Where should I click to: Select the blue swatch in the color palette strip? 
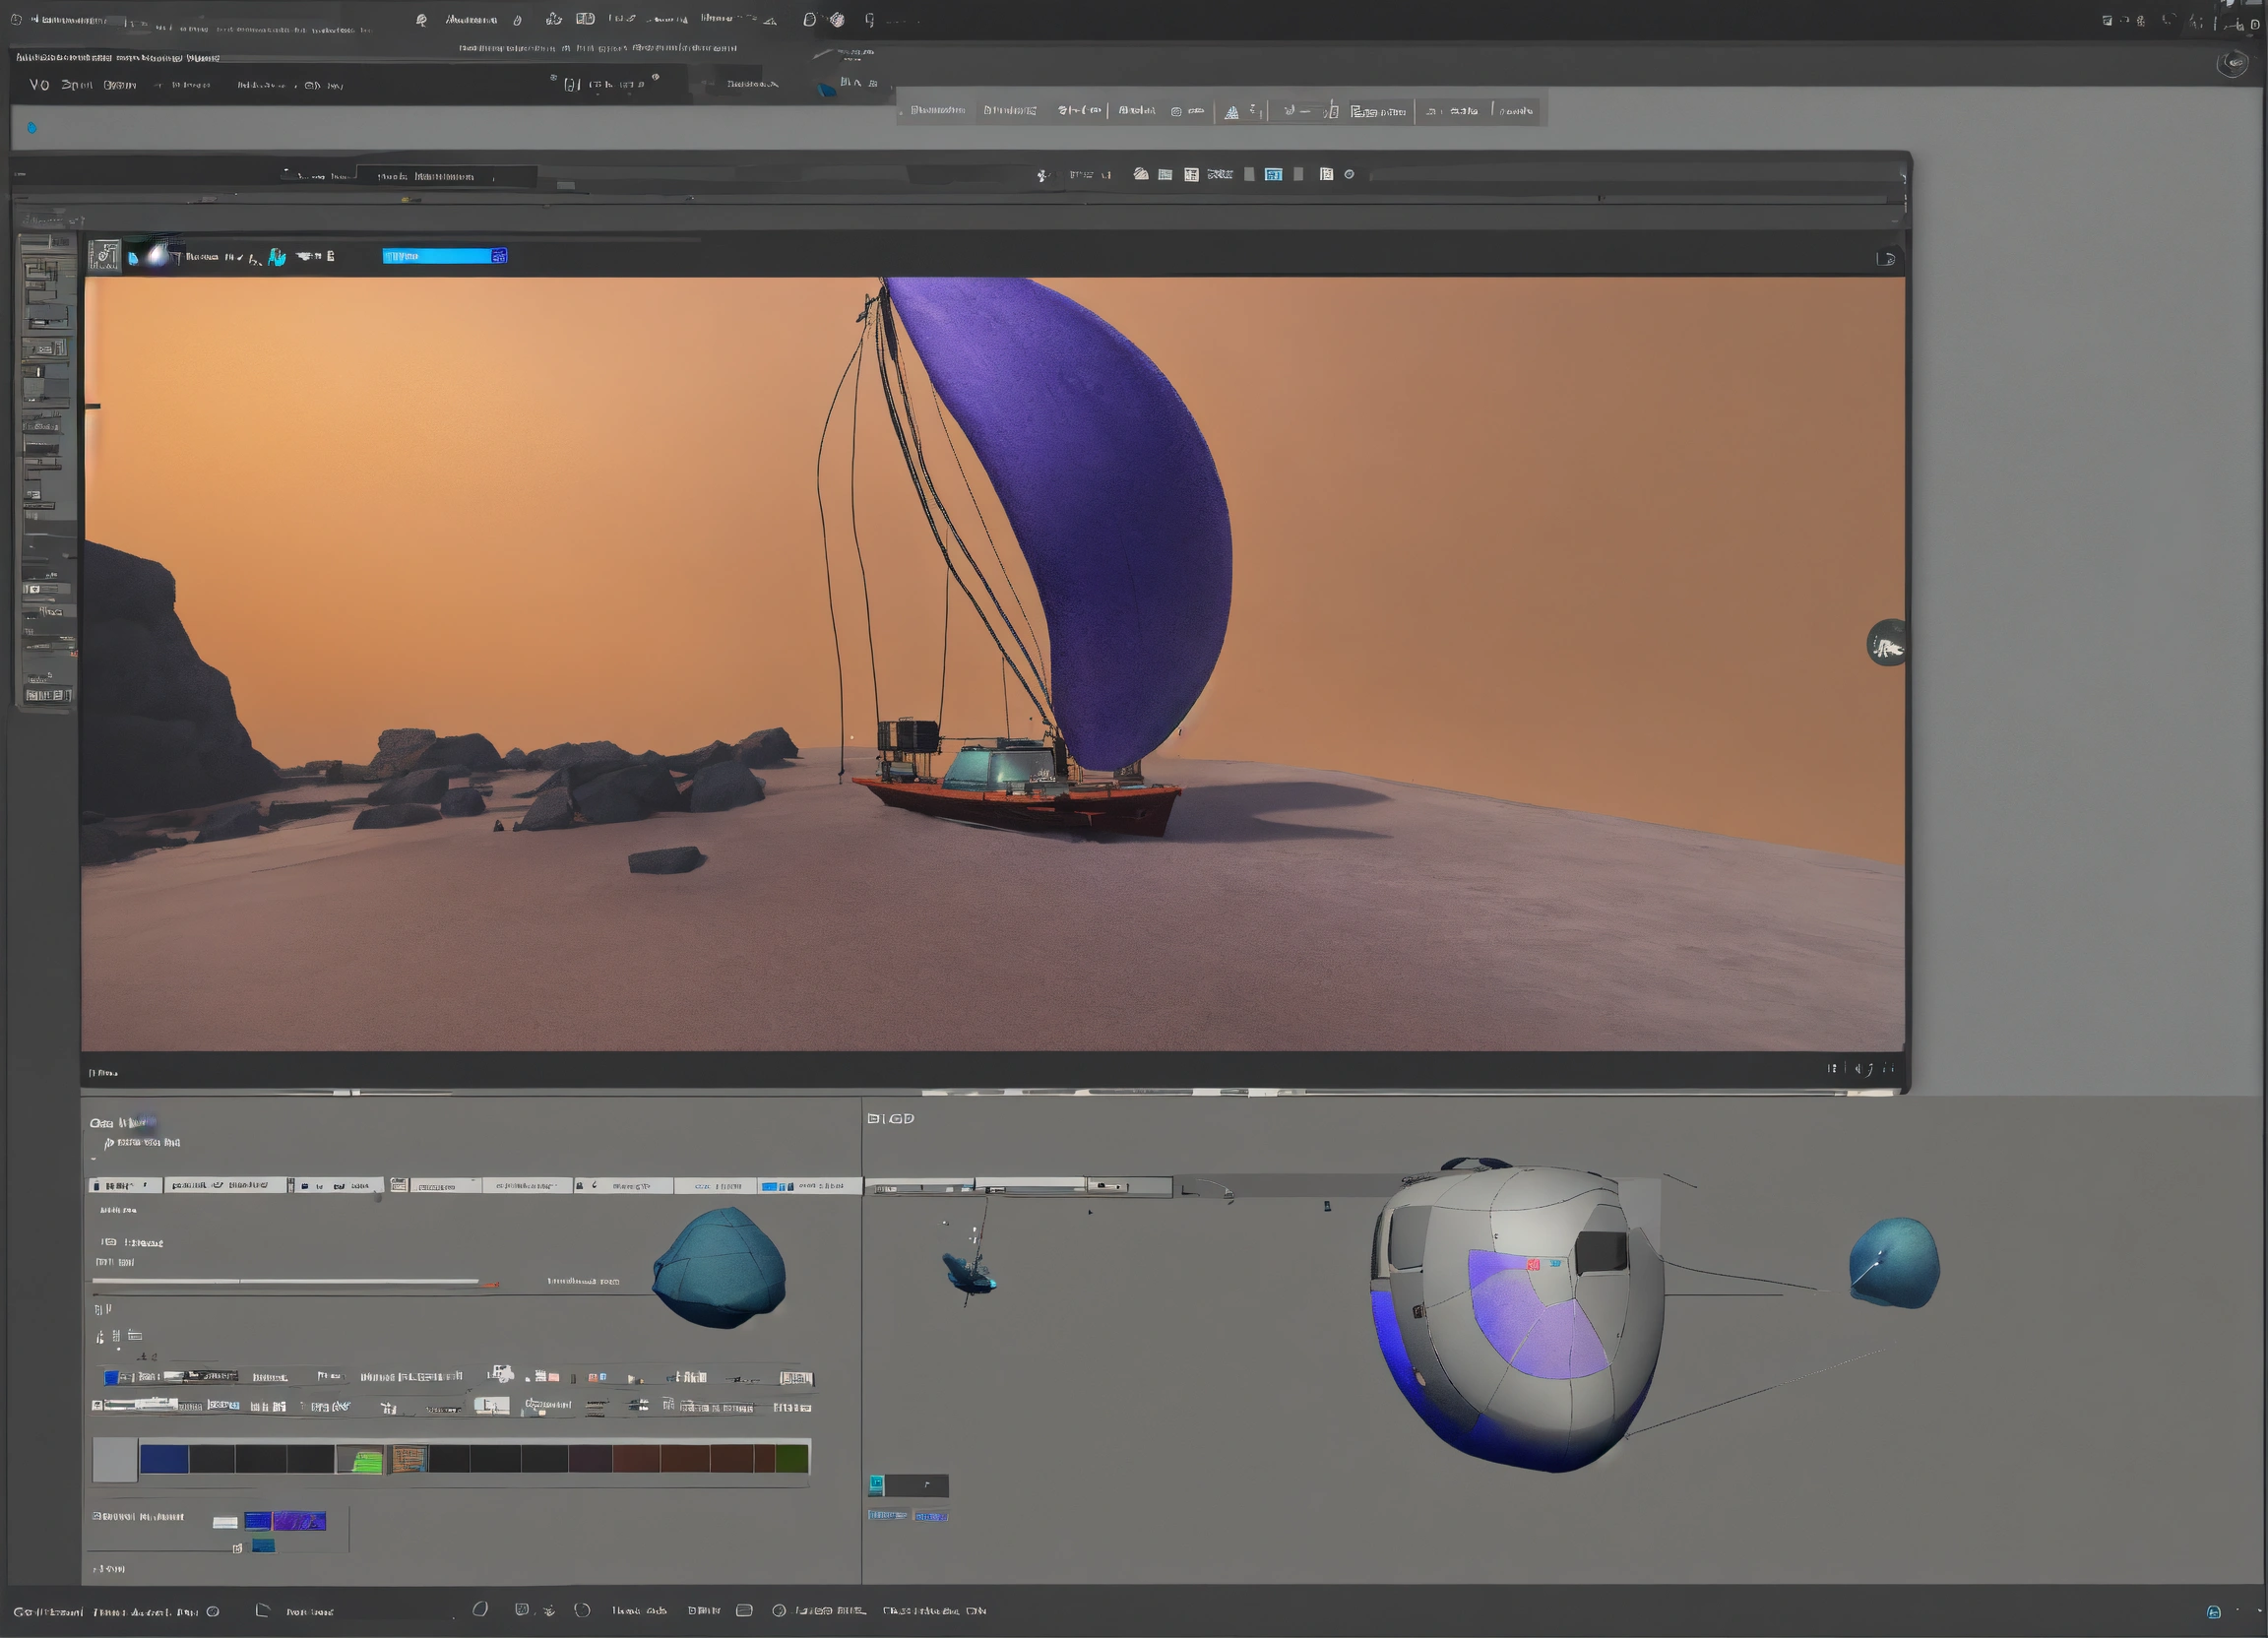point(164,1460)
